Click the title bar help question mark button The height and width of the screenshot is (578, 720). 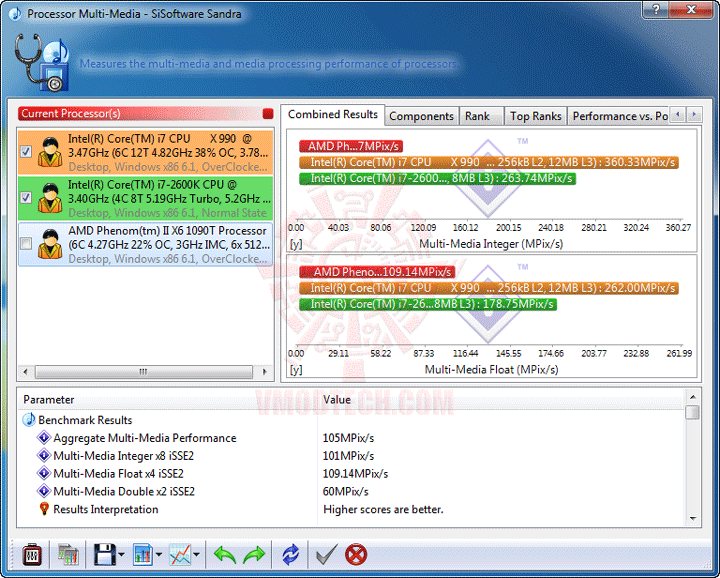click(x=656, y=9)
